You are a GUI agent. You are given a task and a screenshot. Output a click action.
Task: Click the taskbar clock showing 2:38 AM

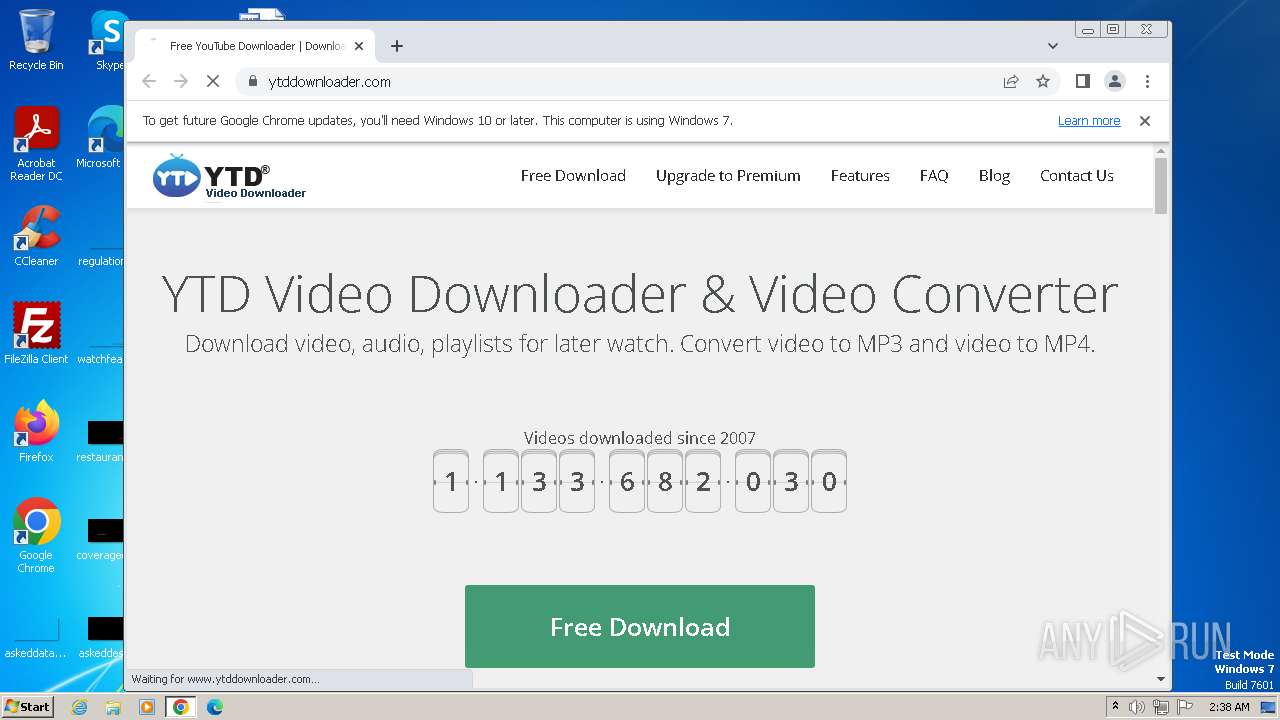click(x=1229, y=707)
